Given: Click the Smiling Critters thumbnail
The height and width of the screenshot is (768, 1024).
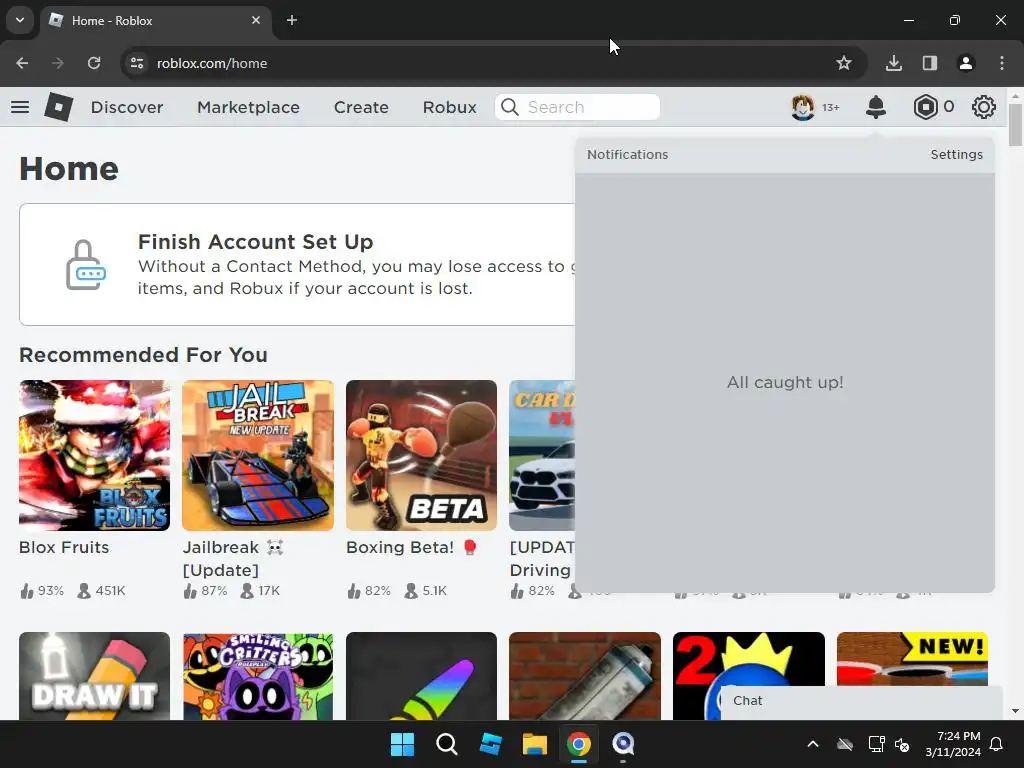Looking at the screenshot, I should [x=258, y=676].
